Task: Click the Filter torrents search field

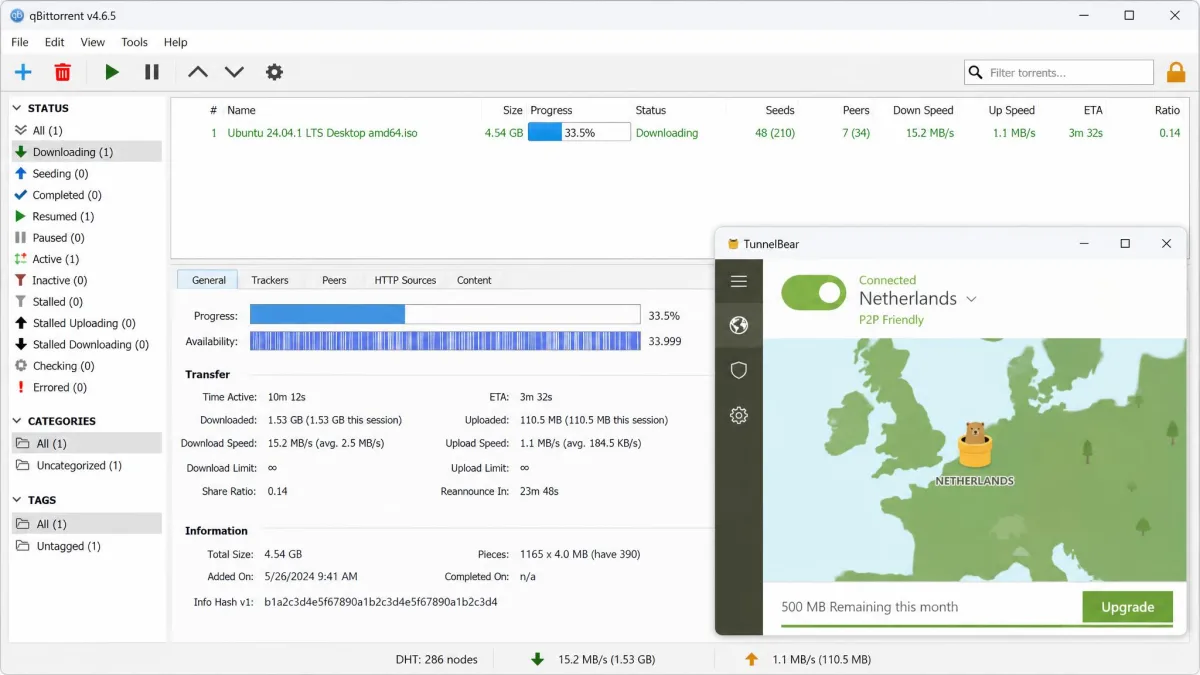Action: click(1059, 72)
